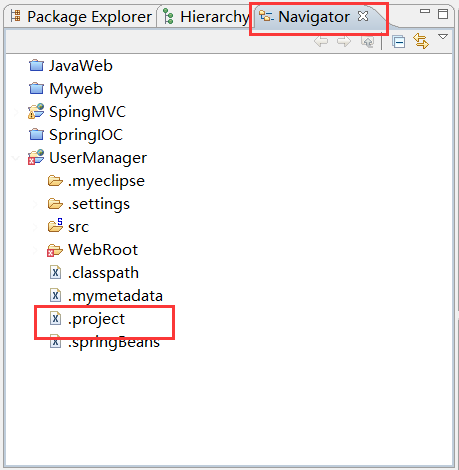Expand the src folder arrow
The width and height of the screenshot is (459, 470).
[35, 227]
